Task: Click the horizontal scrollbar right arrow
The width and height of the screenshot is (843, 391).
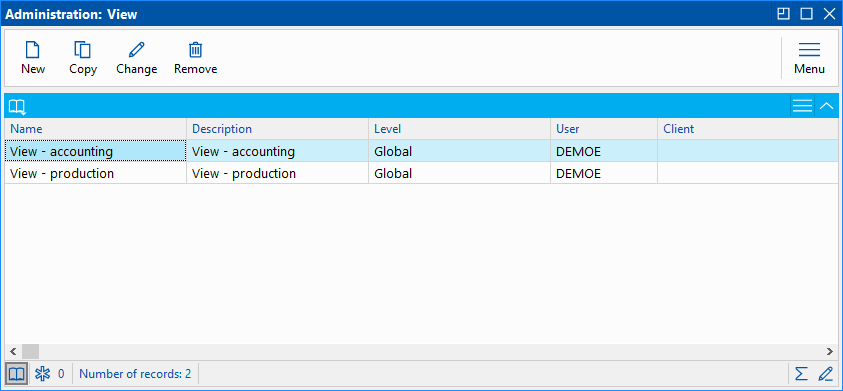Action: tap(830, 352)
